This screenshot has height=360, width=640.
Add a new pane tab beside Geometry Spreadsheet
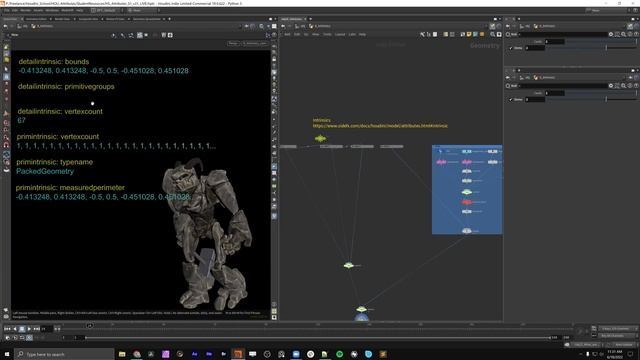169,19
